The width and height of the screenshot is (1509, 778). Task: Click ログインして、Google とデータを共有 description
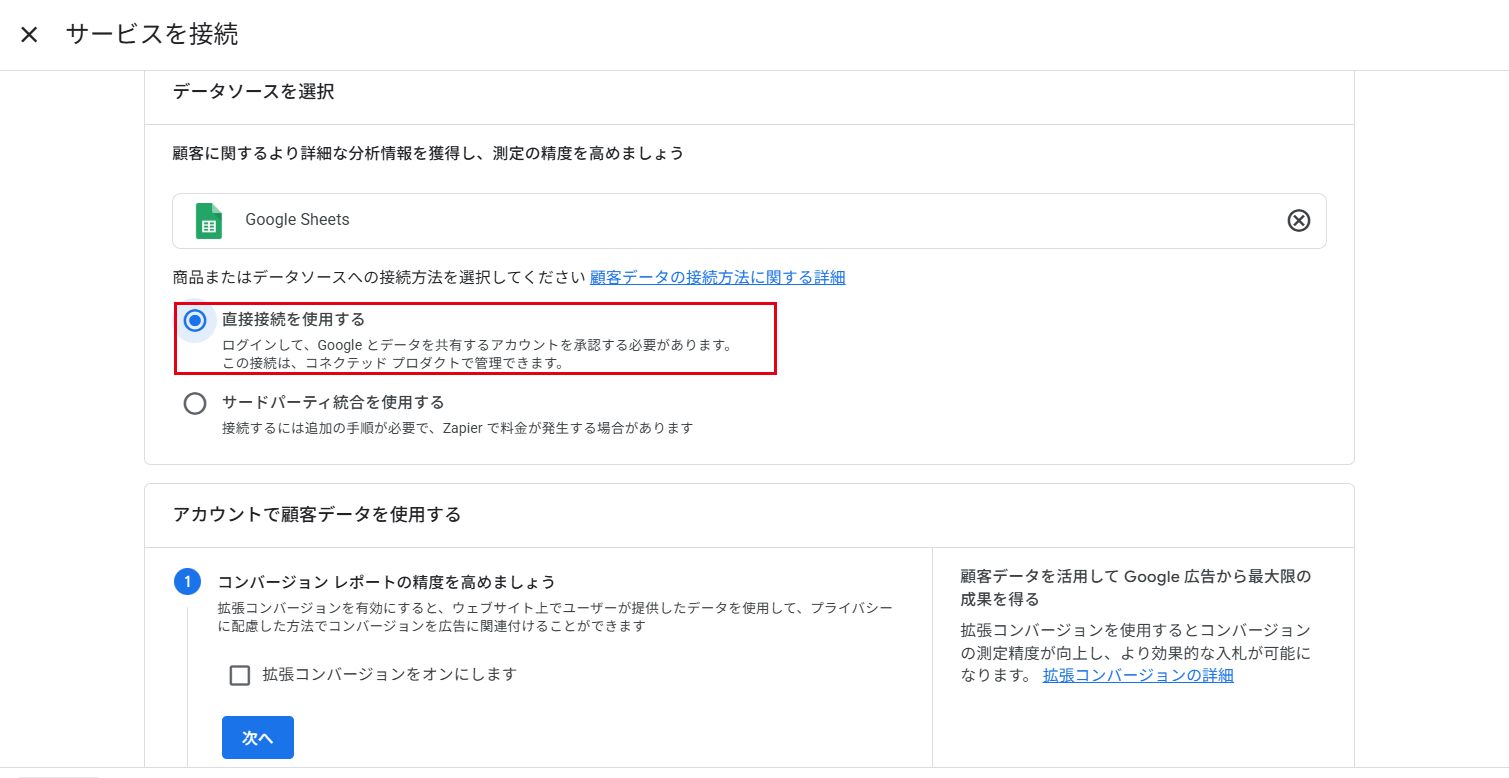tap(478, 354)
